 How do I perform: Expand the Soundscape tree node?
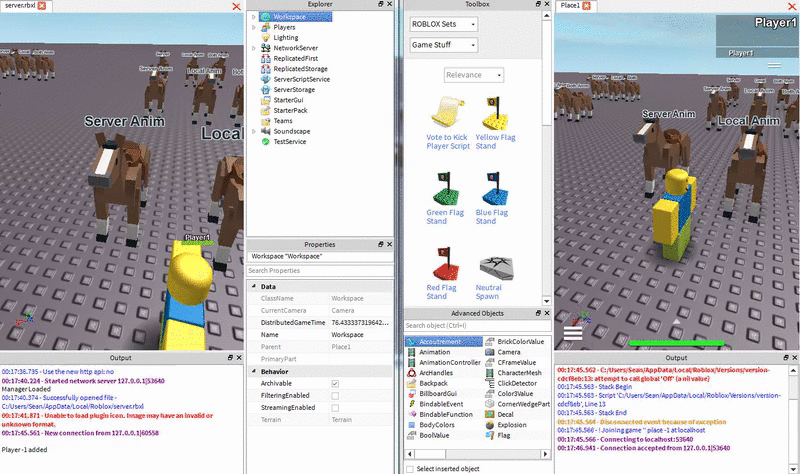pos(254,131)
